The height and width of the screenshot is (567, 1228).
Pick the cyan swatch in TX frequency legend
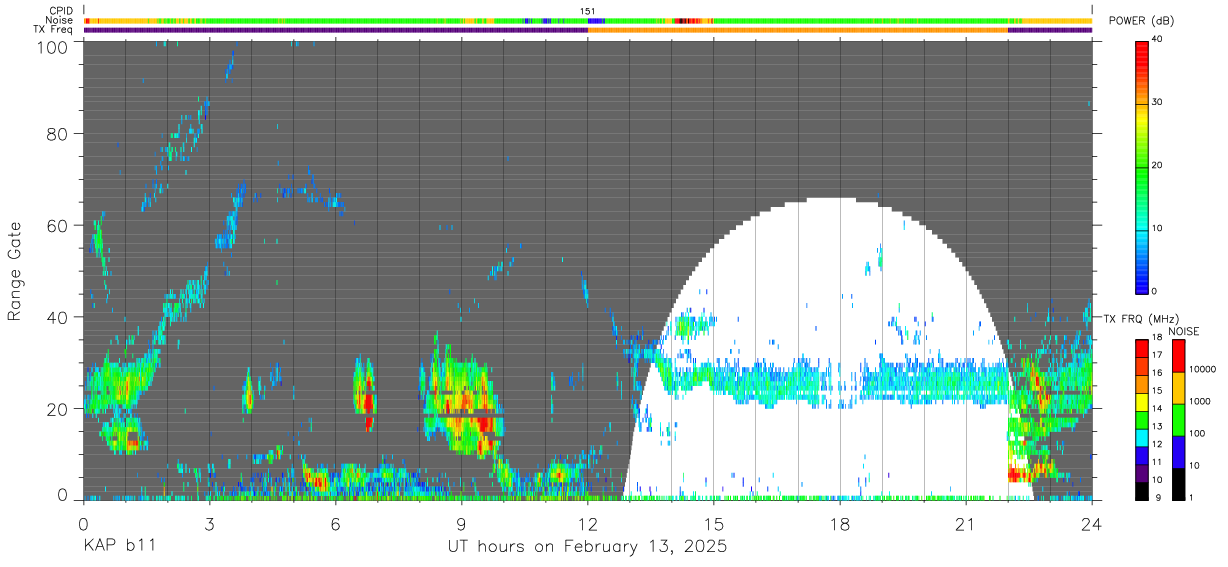(x=1142, y=438)
